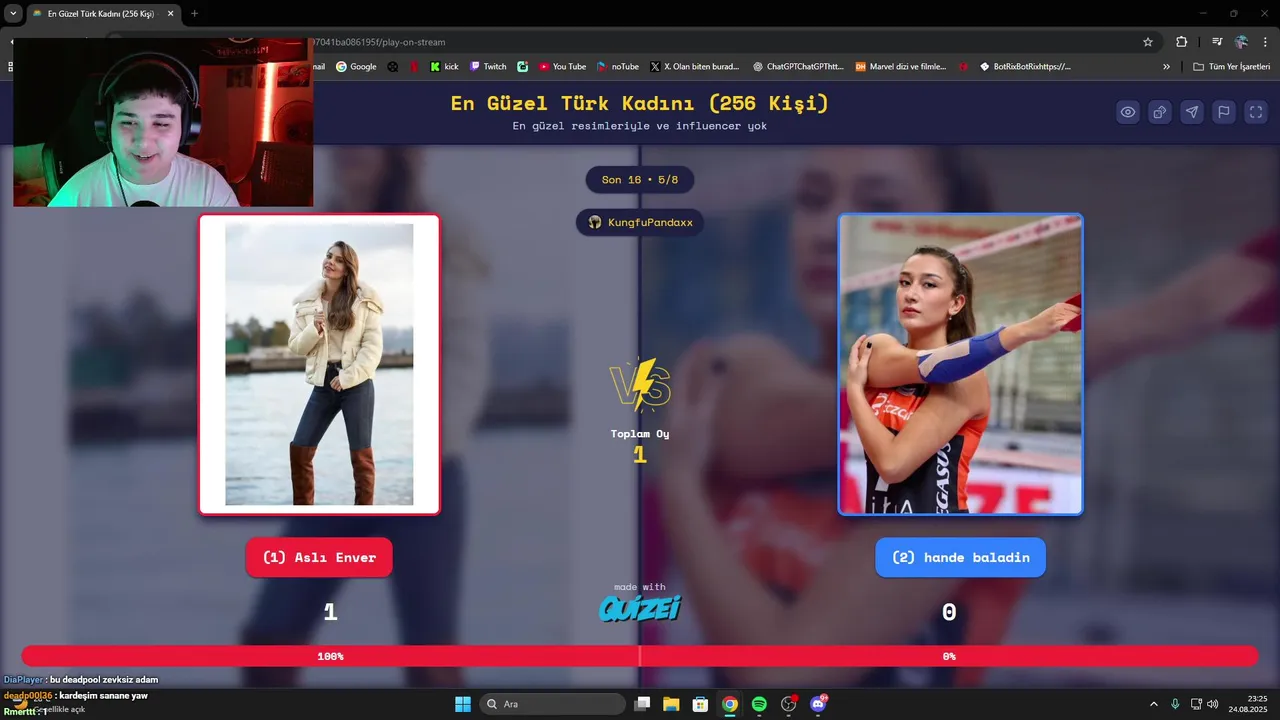Open a new browser tab
Screen dimensions: 1280x720
click(194, 14)
